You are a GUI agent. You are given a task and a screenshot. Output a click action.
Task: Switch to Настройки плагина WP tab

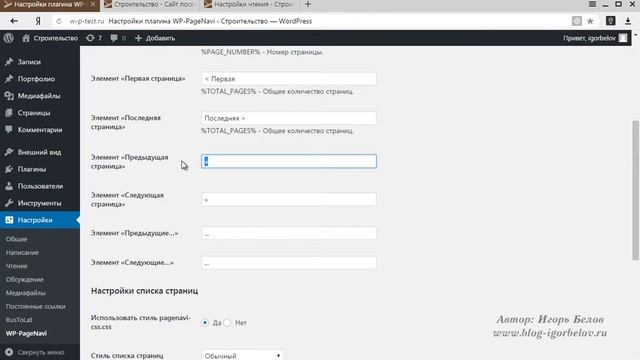click(x=49, y=4)
